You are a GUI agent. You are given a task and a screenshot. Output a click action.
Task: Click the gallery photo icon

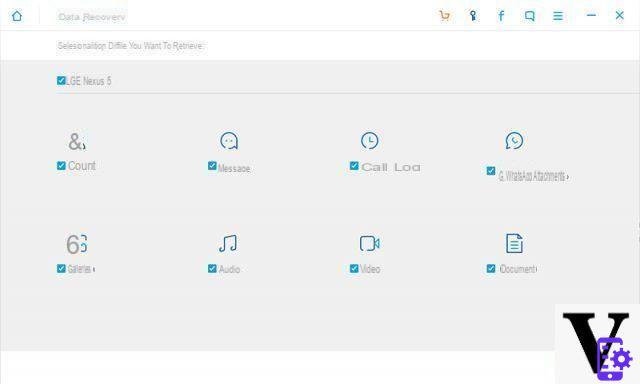click(77, 244)
